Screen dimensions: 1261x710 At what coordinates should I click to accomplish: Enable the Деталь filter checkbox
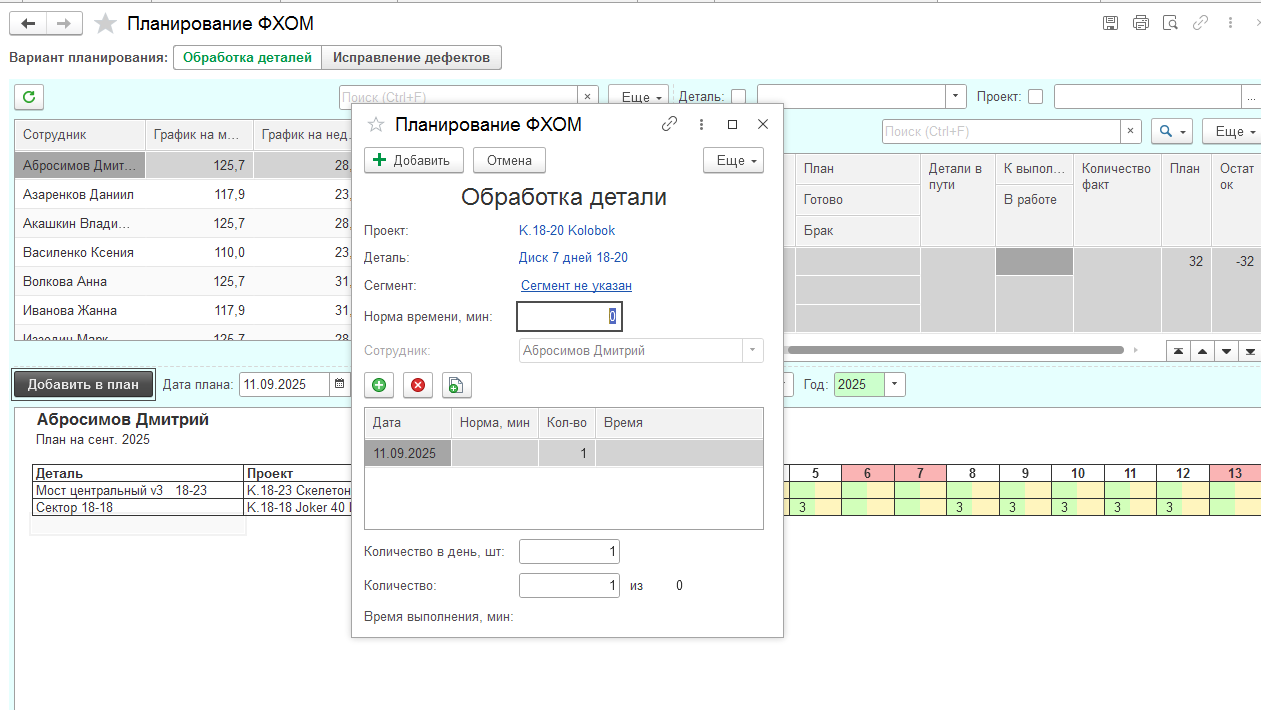click(739, 97)
